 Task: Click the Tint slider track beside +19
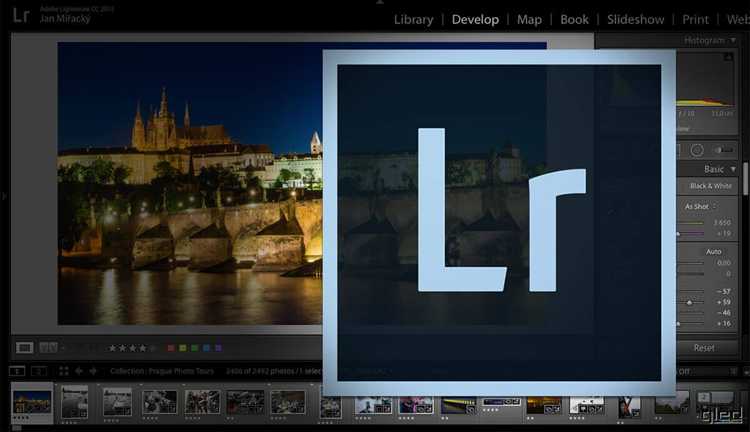690,233
